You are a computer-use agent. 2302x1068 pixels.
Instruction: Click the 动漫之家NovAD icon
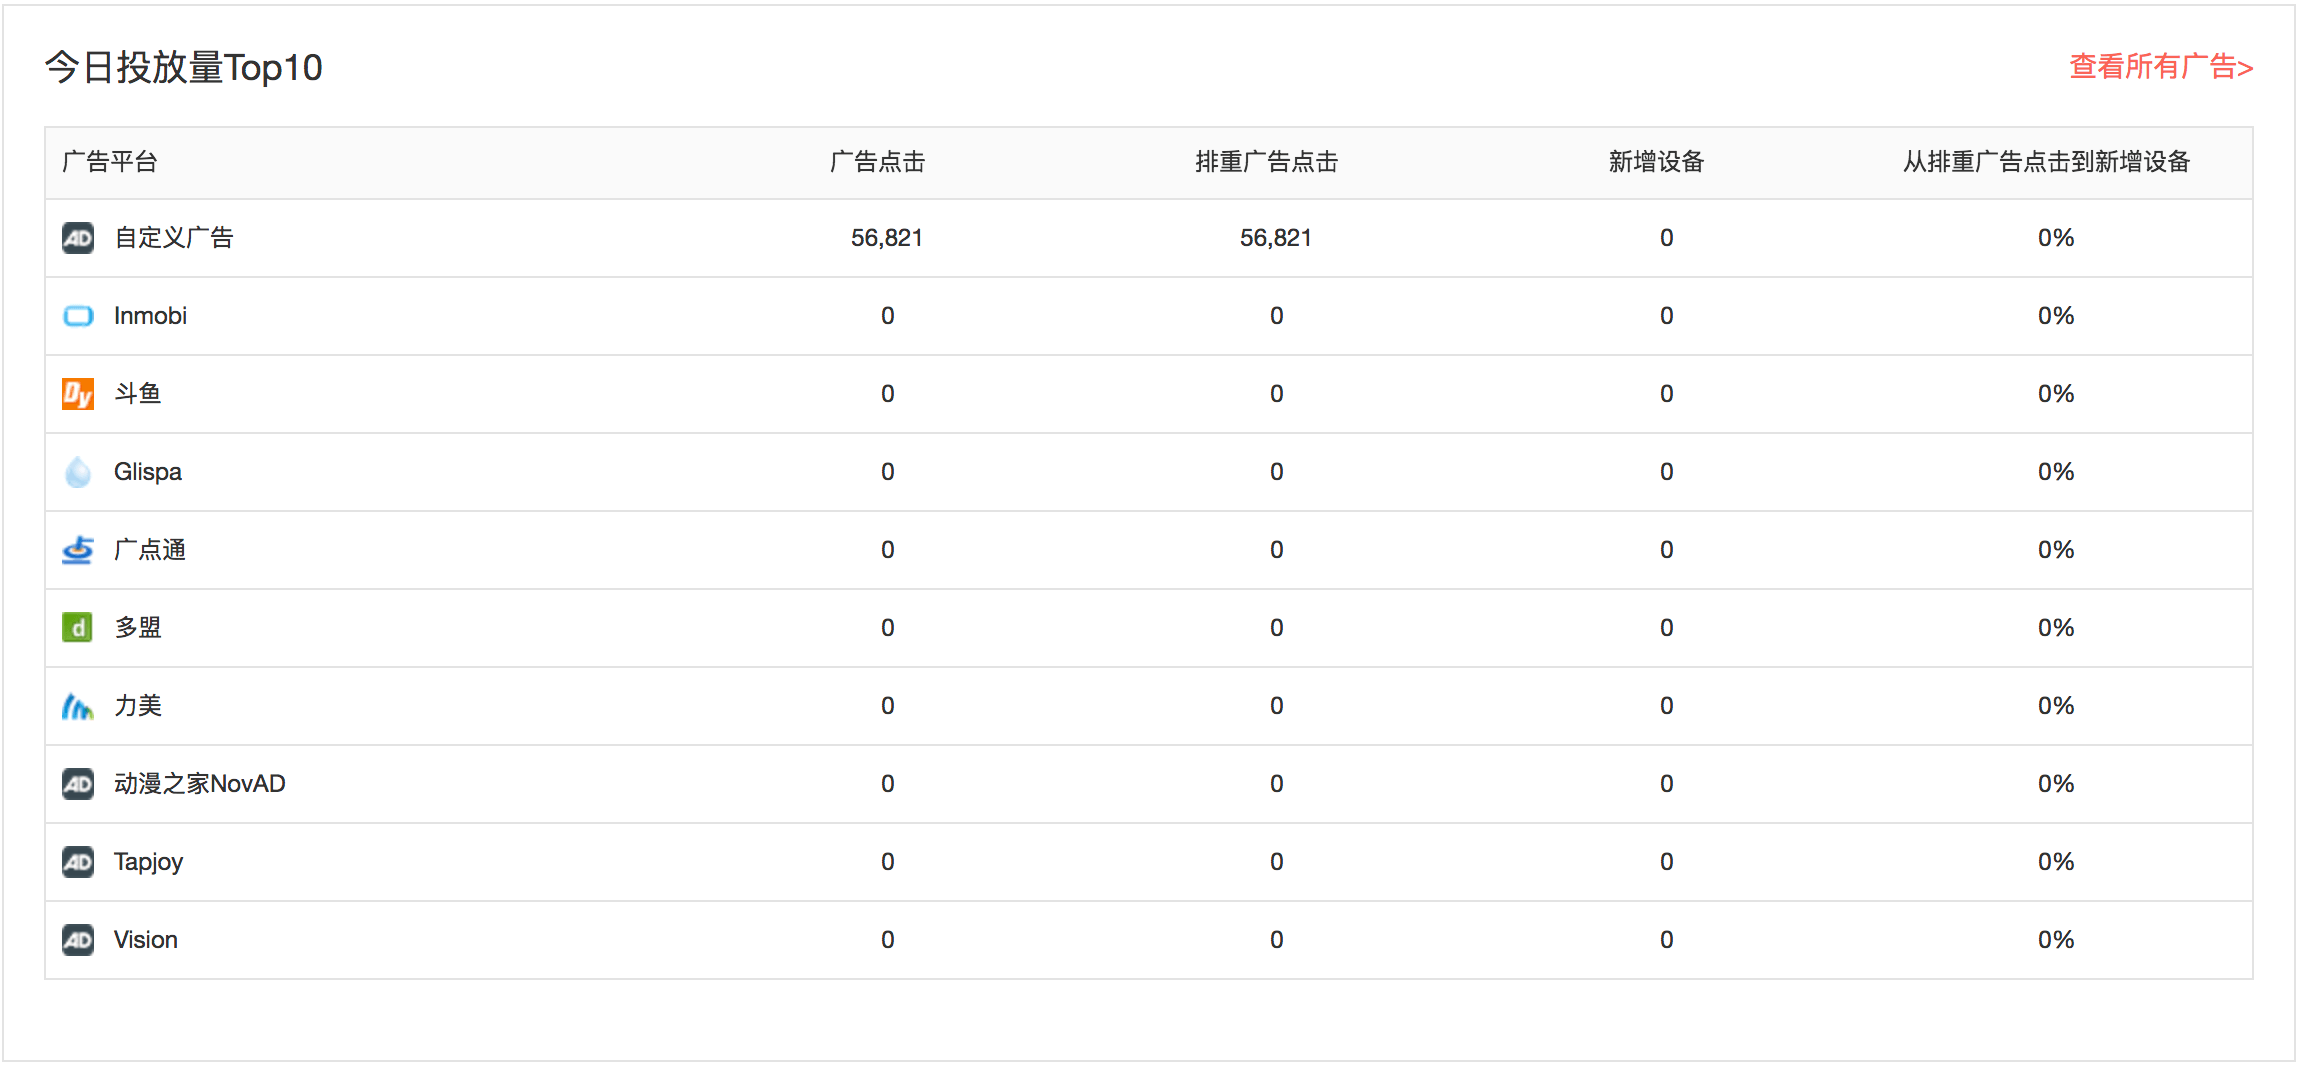tap(78, 784)
